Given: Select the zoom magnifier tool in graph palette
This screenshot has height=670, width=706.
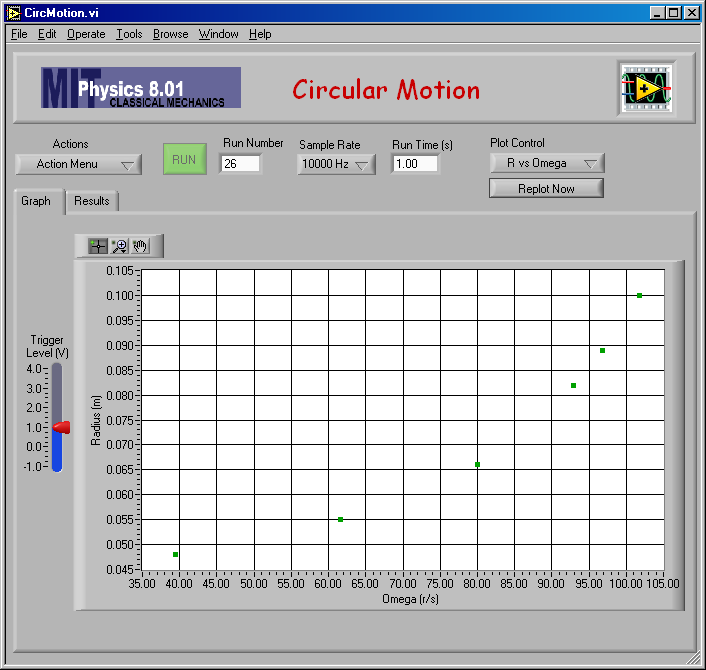Looking at the screenshot, I should 119,246.
